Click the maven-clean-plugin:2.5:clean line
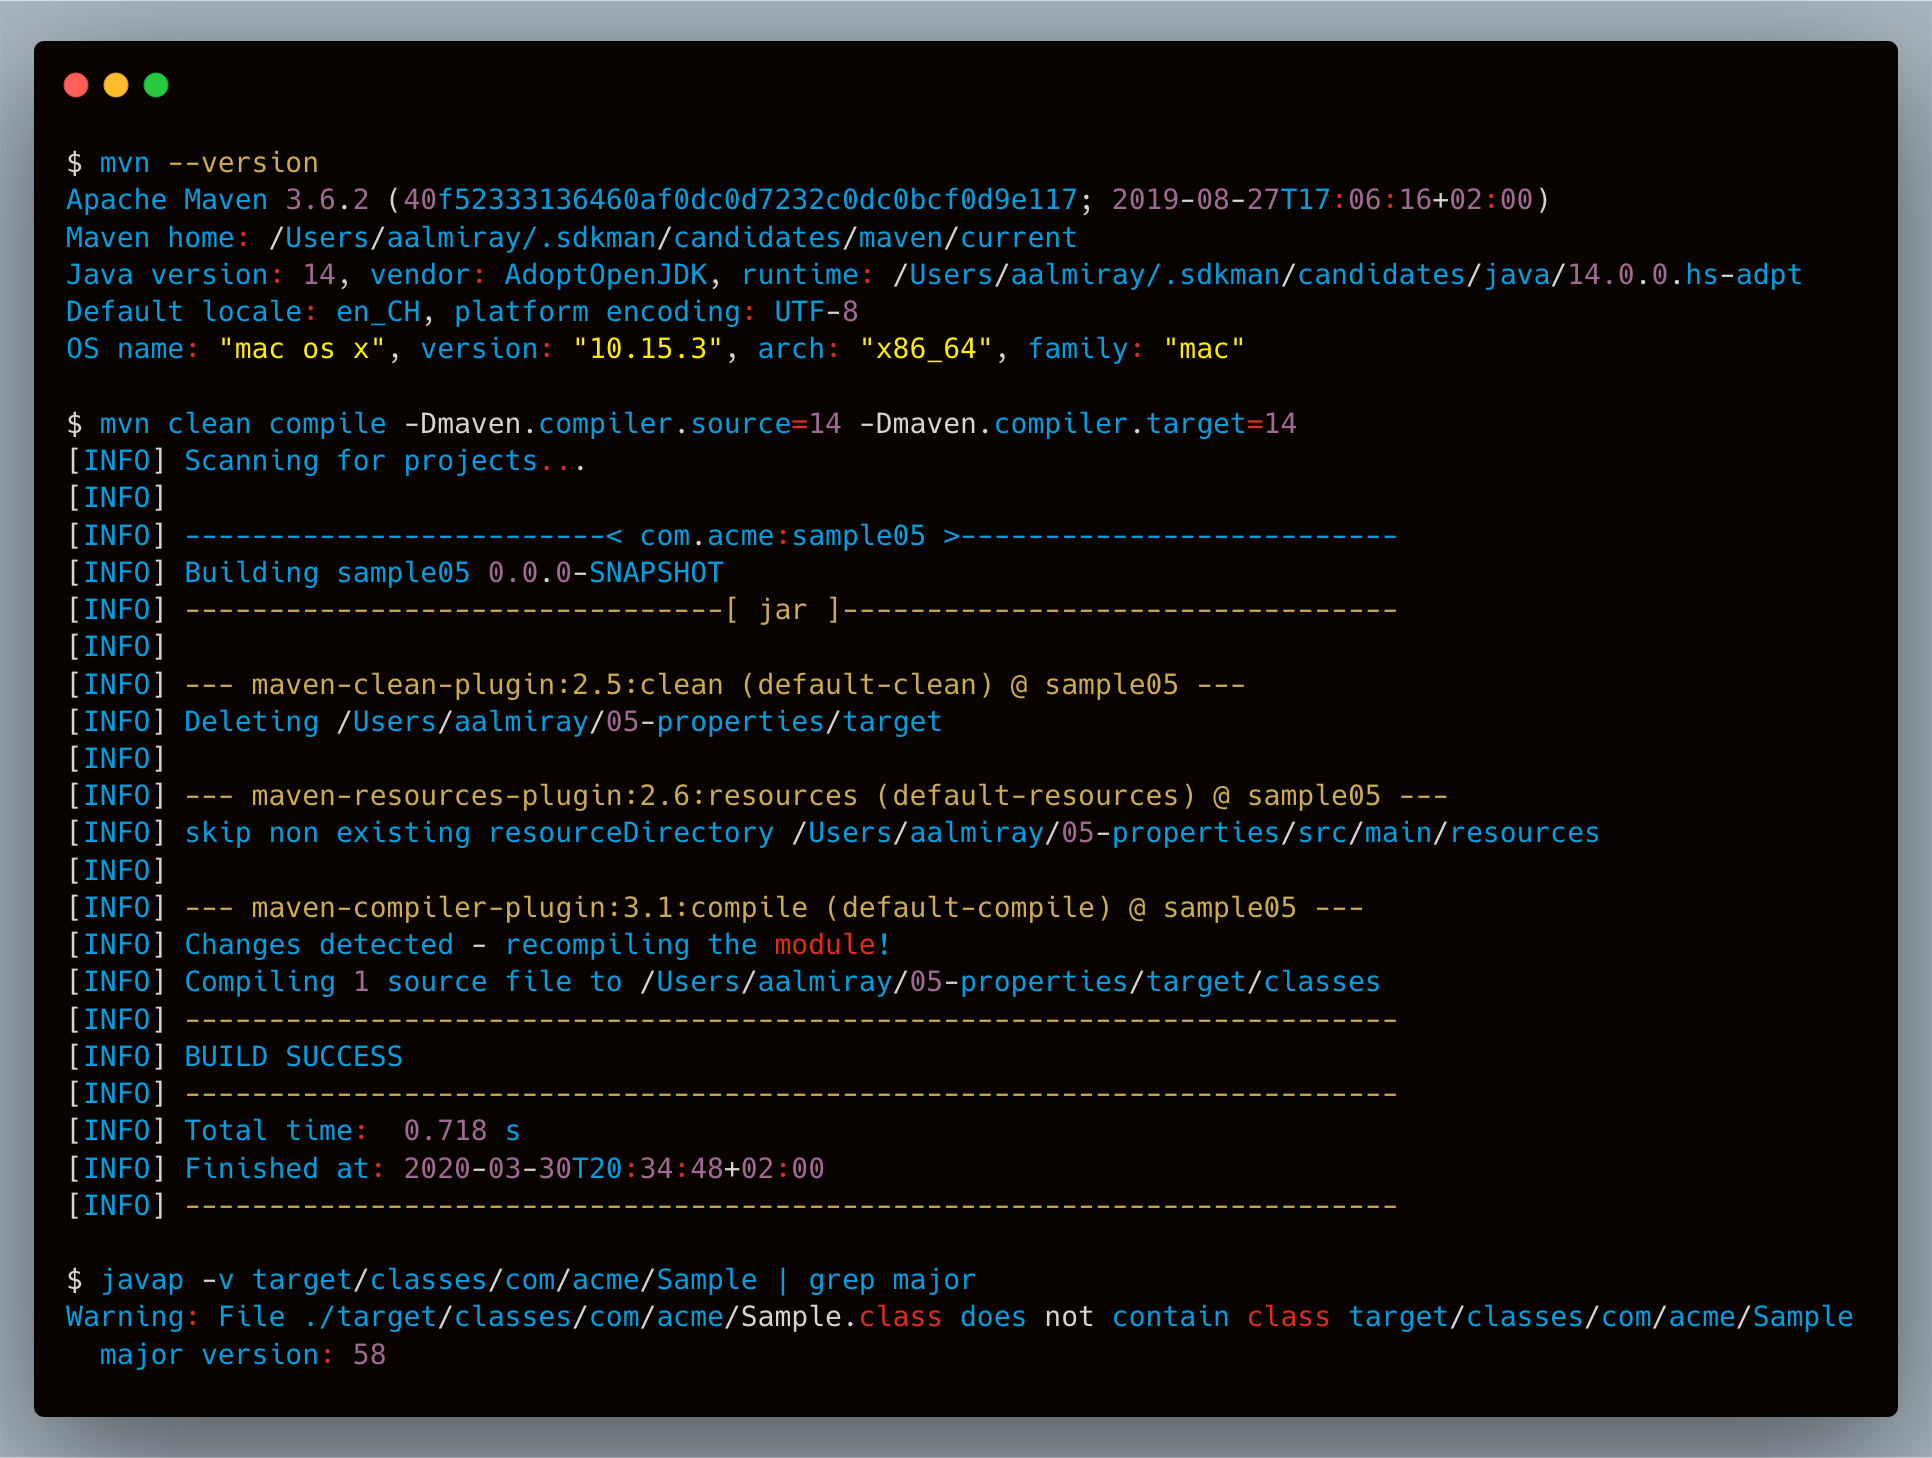Viewport: 1932px width, 1458px height. 714,685
